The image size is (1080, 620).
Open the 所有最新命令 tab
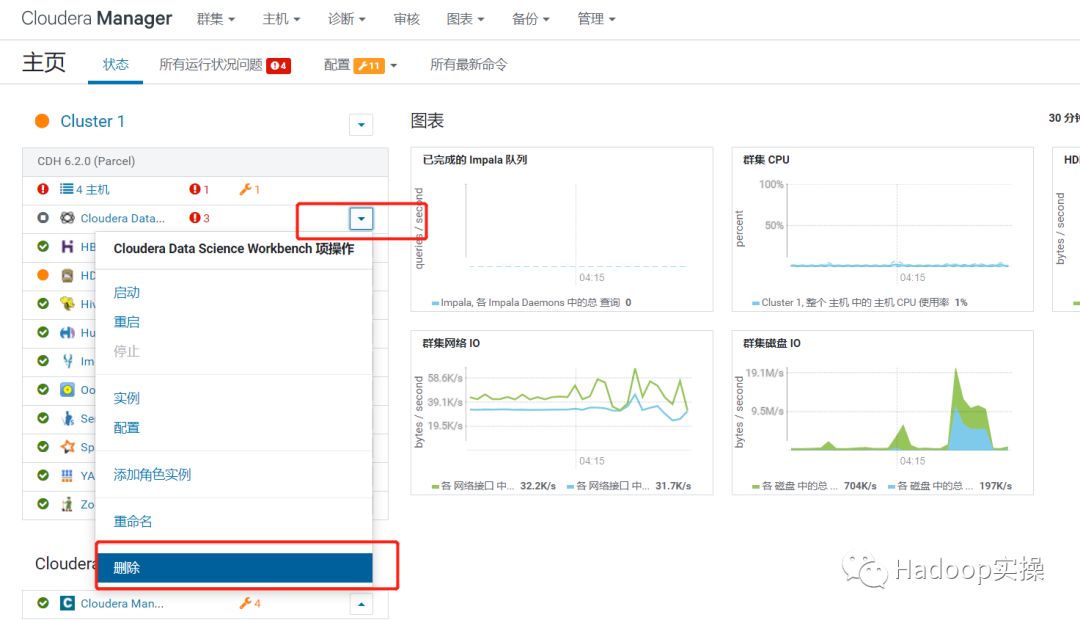468,65
